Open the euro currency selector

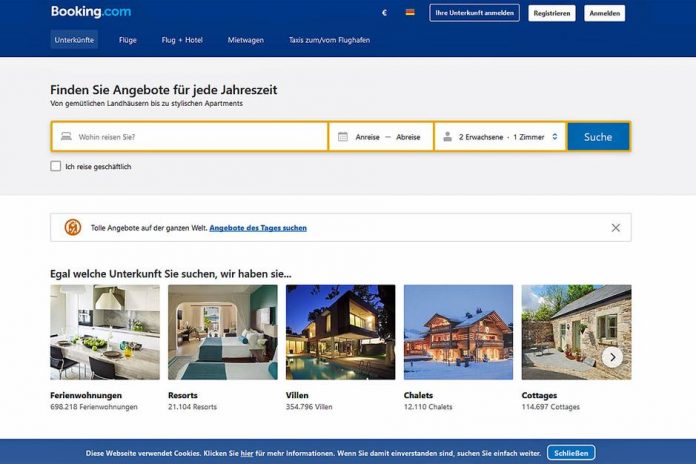(x=384, y=13)
